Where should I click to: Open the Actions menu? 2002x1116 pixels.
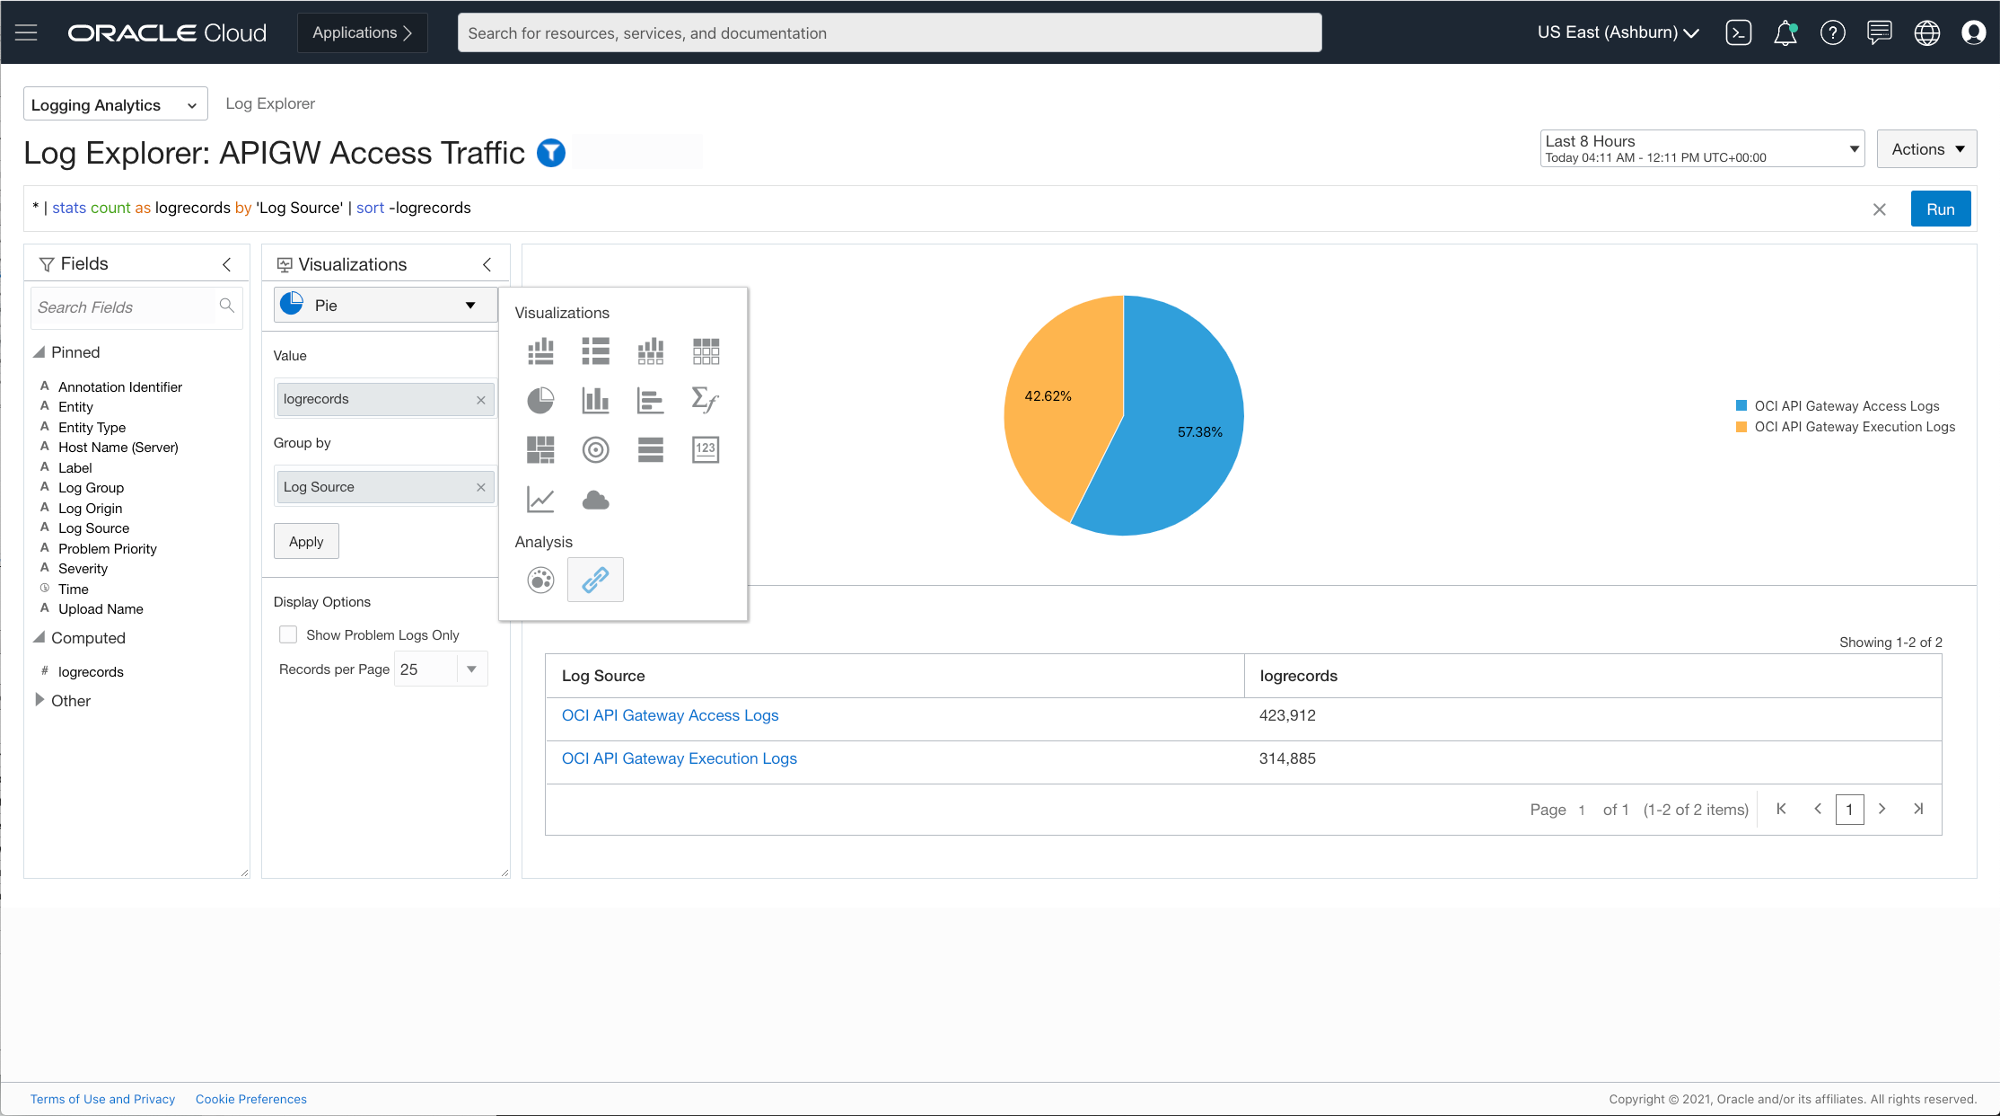coord(1925,148)
